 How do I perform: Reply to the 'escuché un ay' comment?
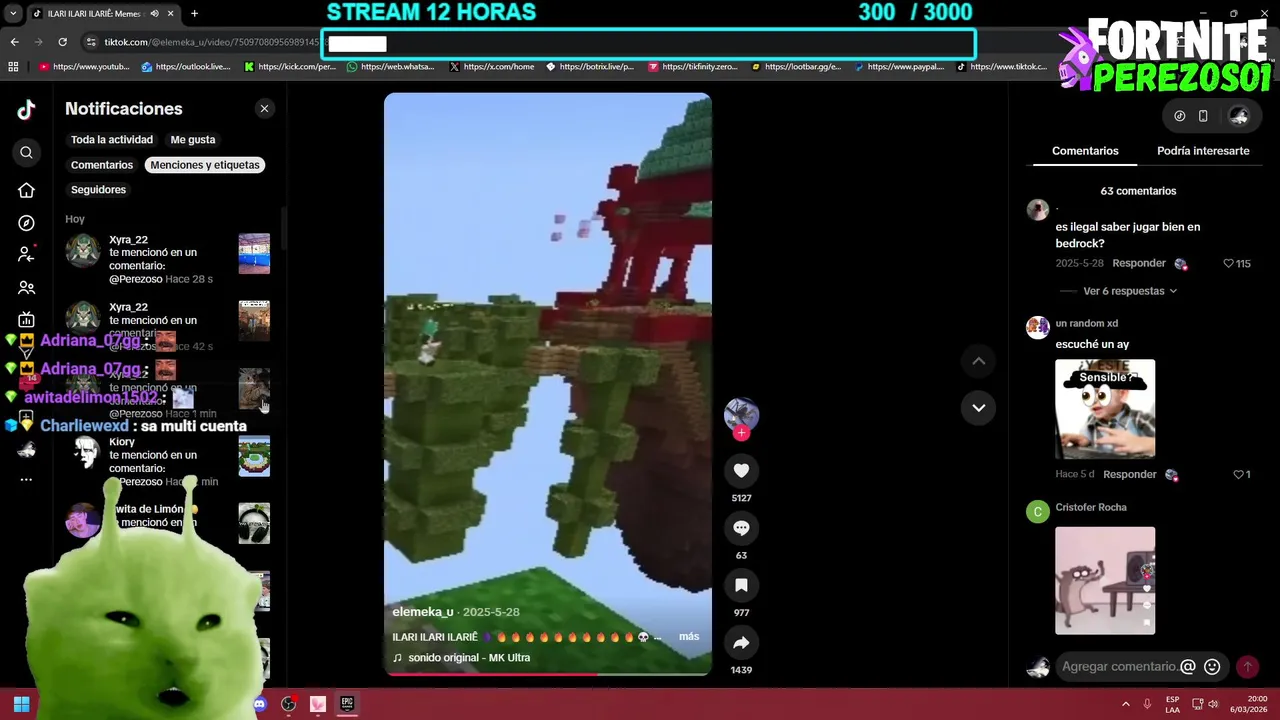1130,474
